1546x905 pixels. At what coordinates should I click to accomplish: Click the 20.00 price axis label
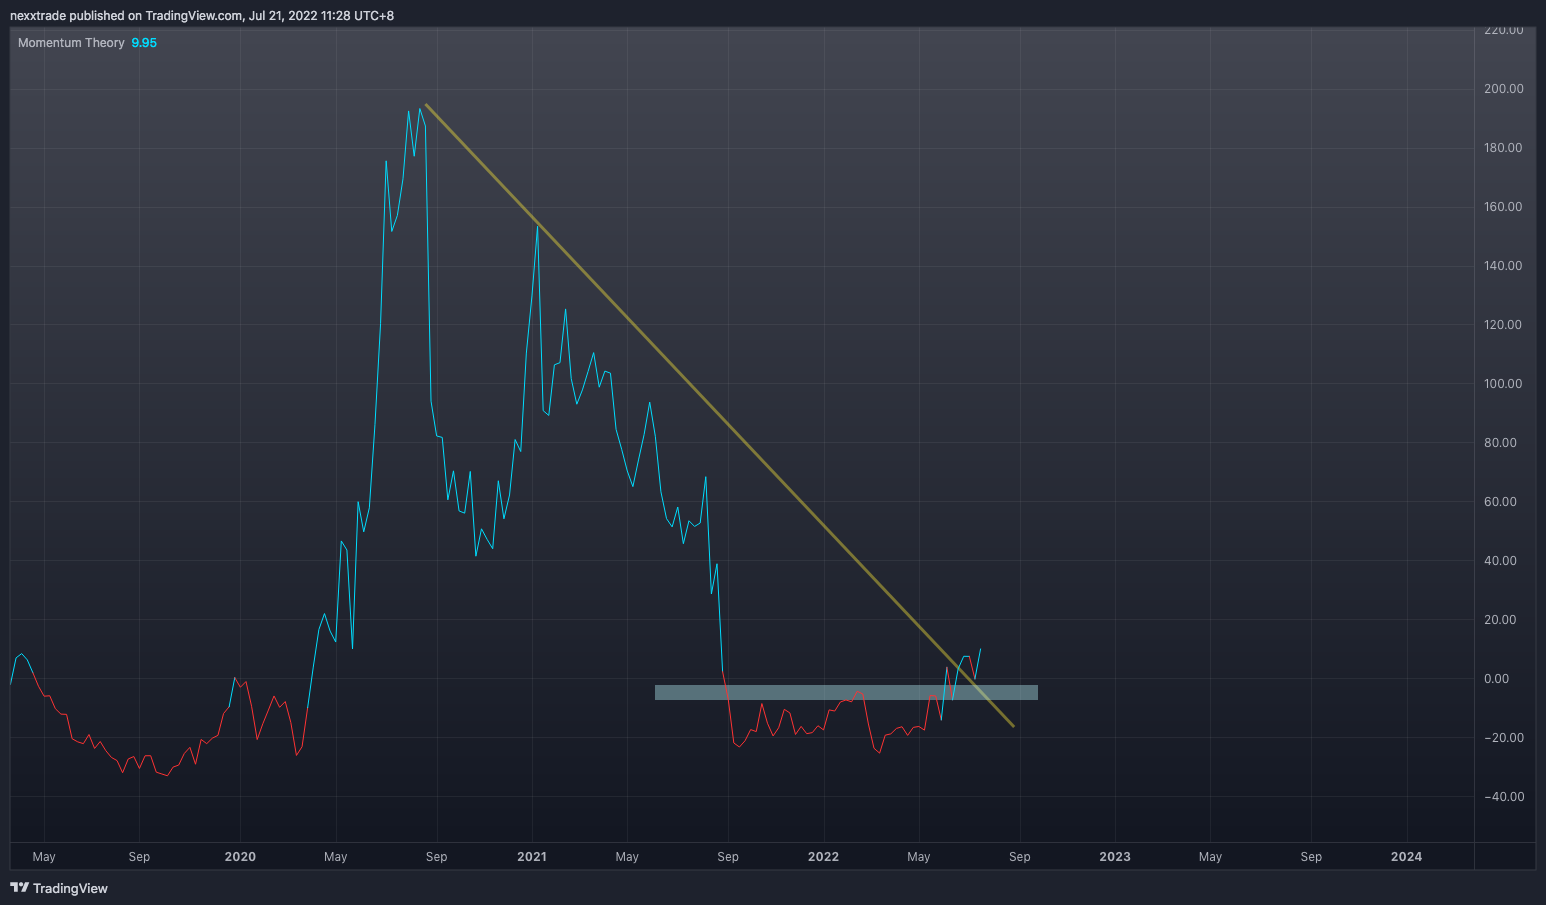(x=1500, y=620)
